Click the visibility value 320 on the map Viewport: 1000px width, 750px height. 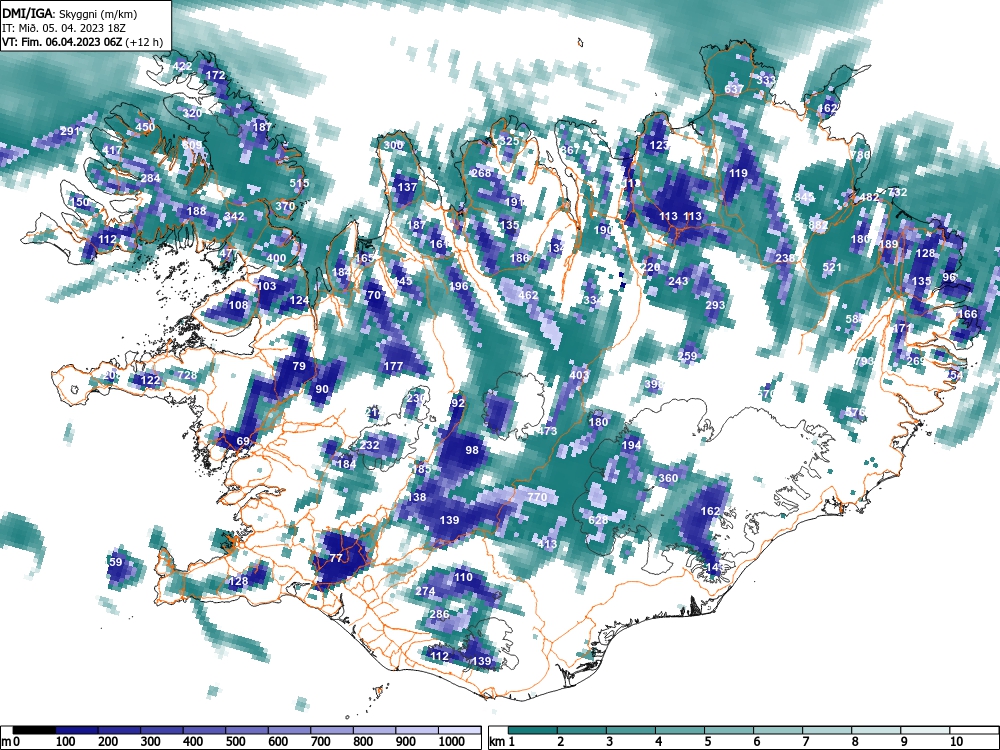193,114
